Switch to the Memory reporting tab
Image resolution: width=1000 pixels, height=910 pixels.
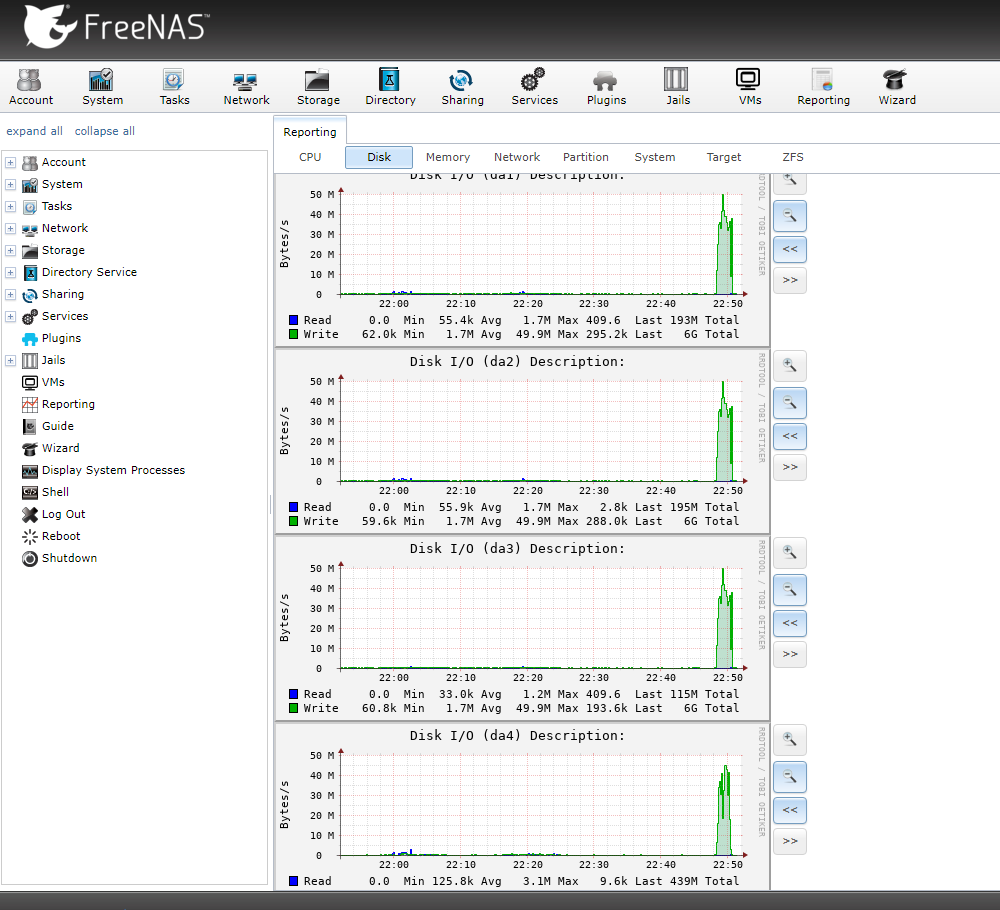(448, 157)
